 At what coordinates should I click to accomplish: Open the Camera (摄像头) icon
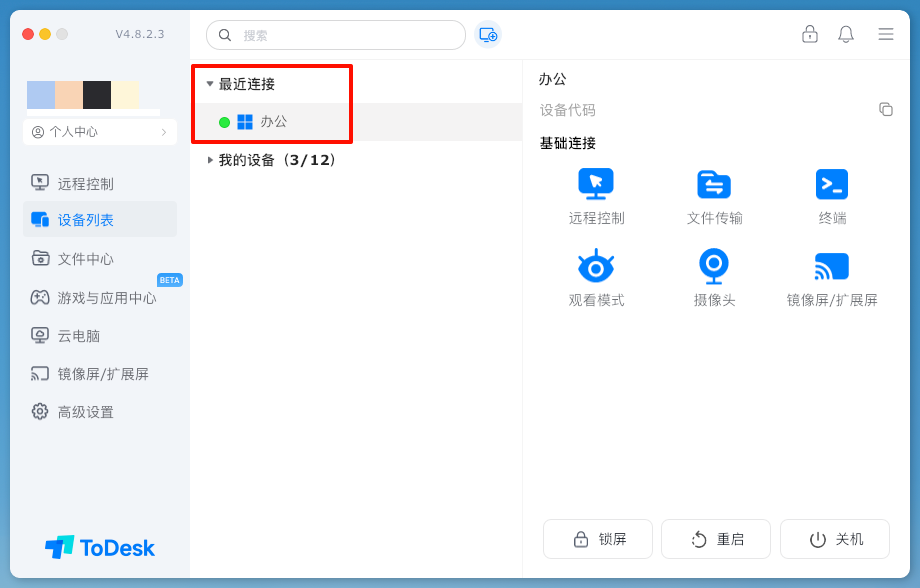pos(714,266)
